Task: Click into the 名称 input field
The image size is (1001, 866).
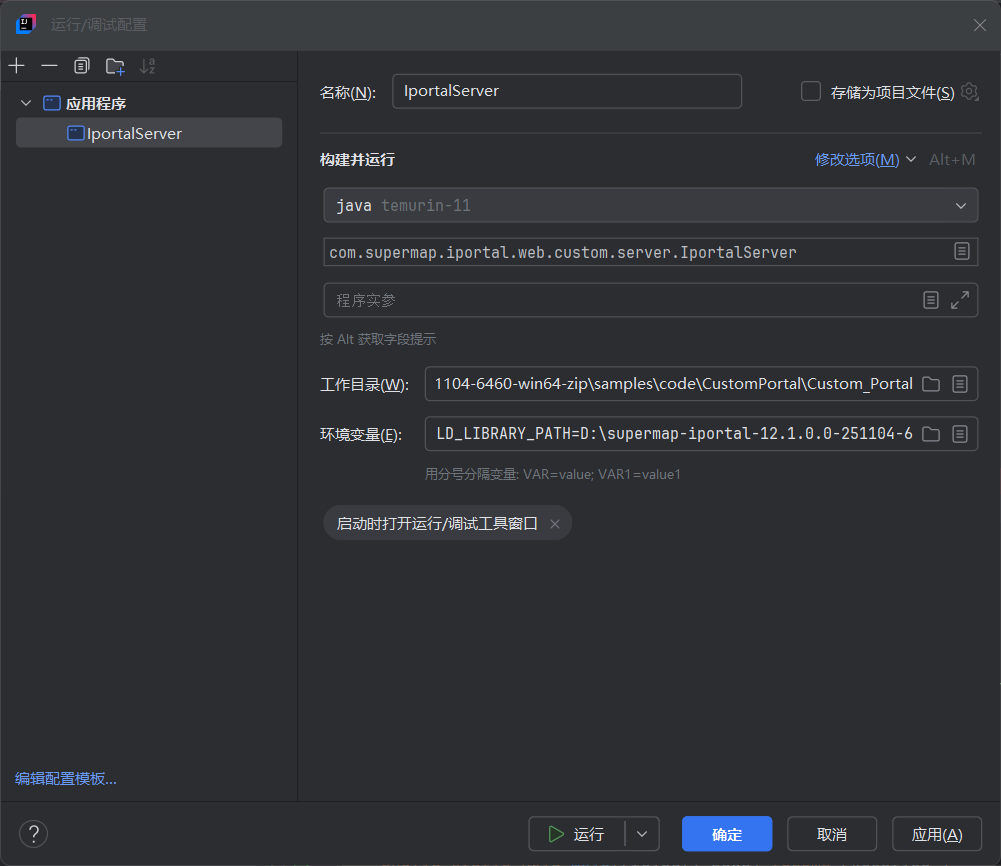Action: click(566, 91)
